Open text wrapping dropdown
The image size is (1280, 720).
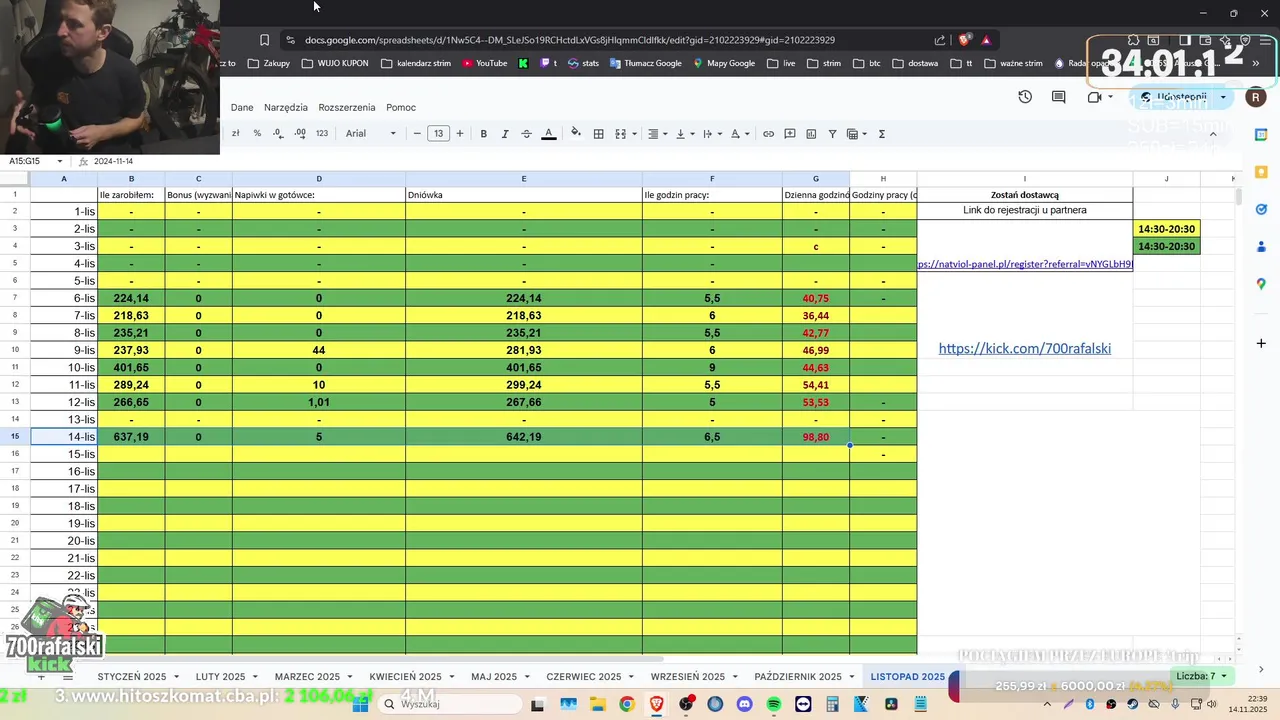tap(711, 133)
